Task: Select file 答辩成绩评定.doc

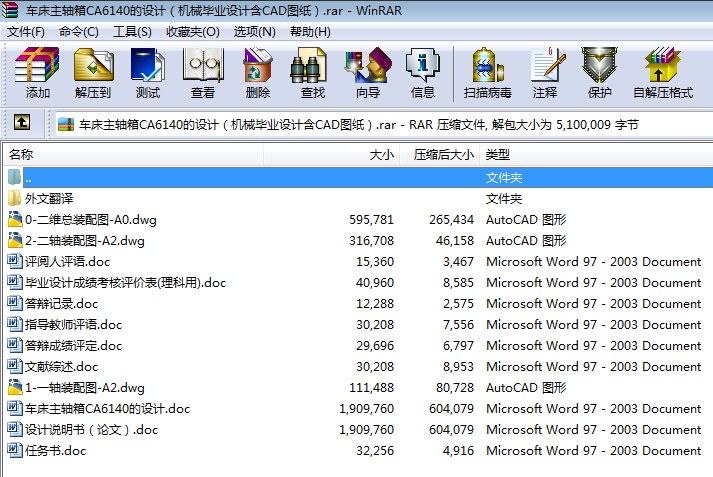Action: point(74,346)
